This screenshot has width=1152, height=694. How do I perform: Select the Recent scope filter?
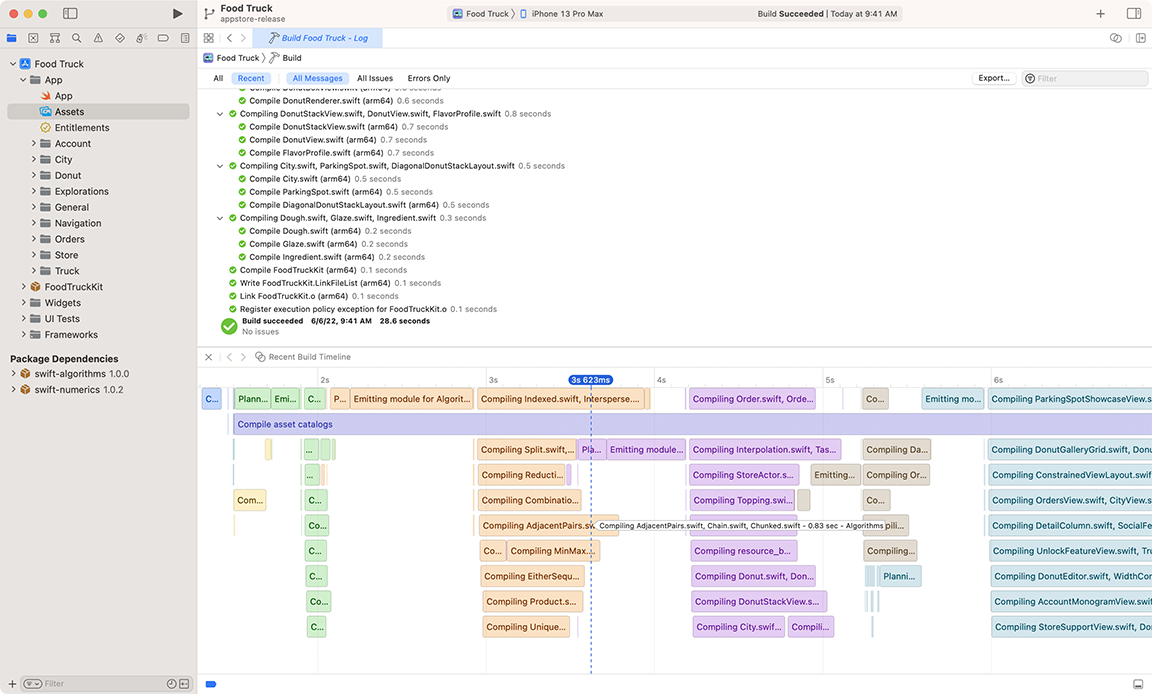(251, 79)
